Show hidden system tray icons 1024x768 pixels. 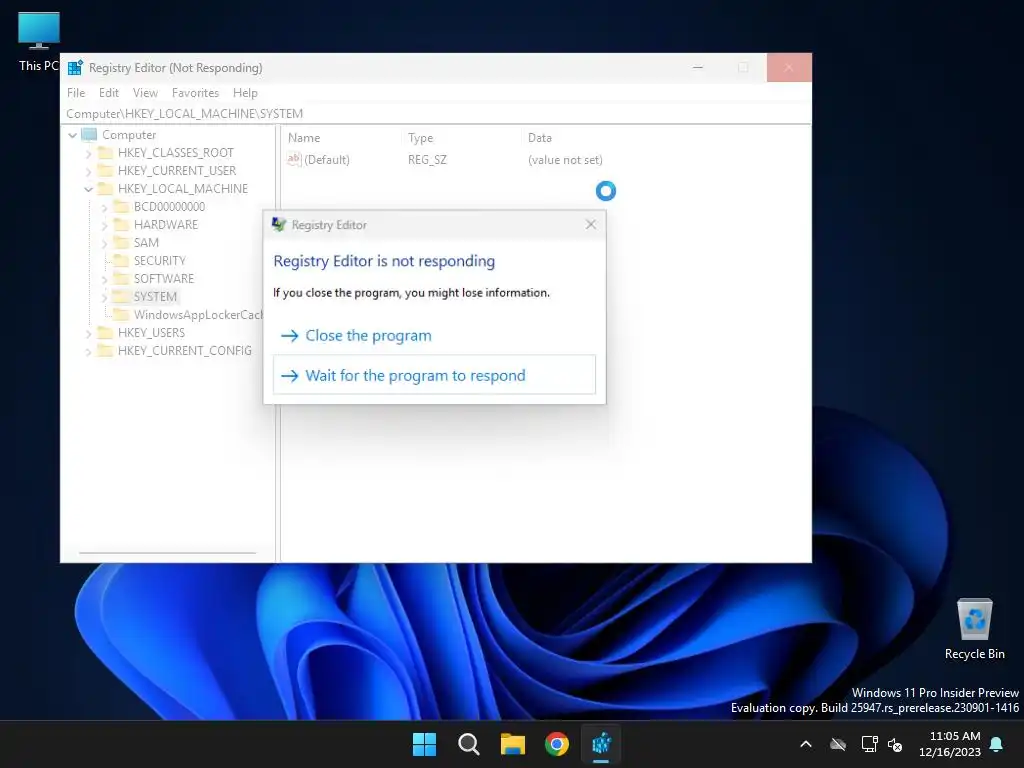806,744
